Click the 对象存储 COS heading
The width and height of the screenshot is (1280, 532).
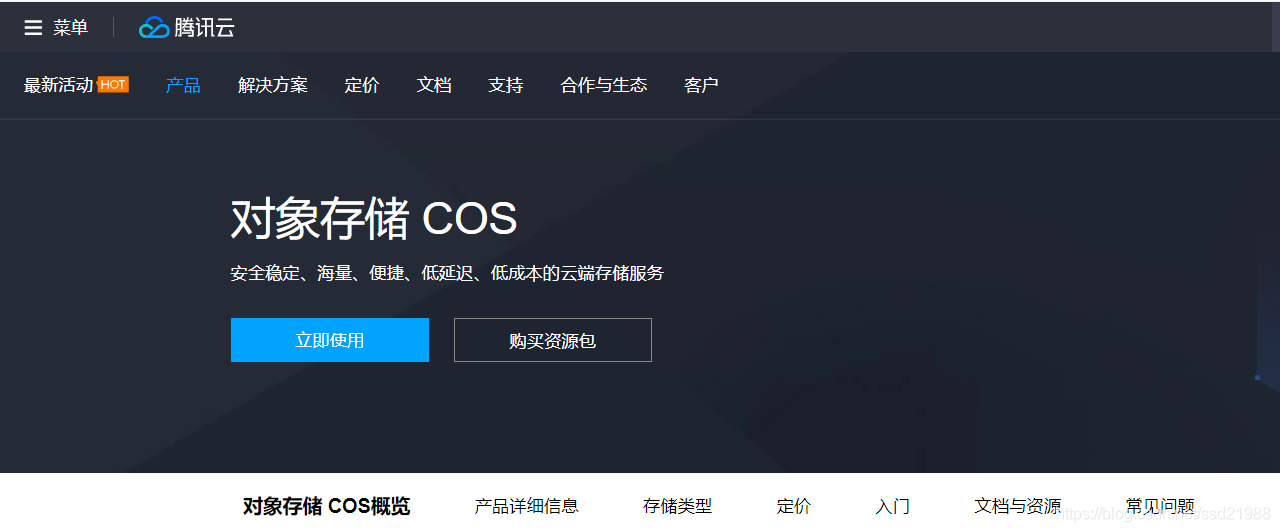[x=374, y=218]
